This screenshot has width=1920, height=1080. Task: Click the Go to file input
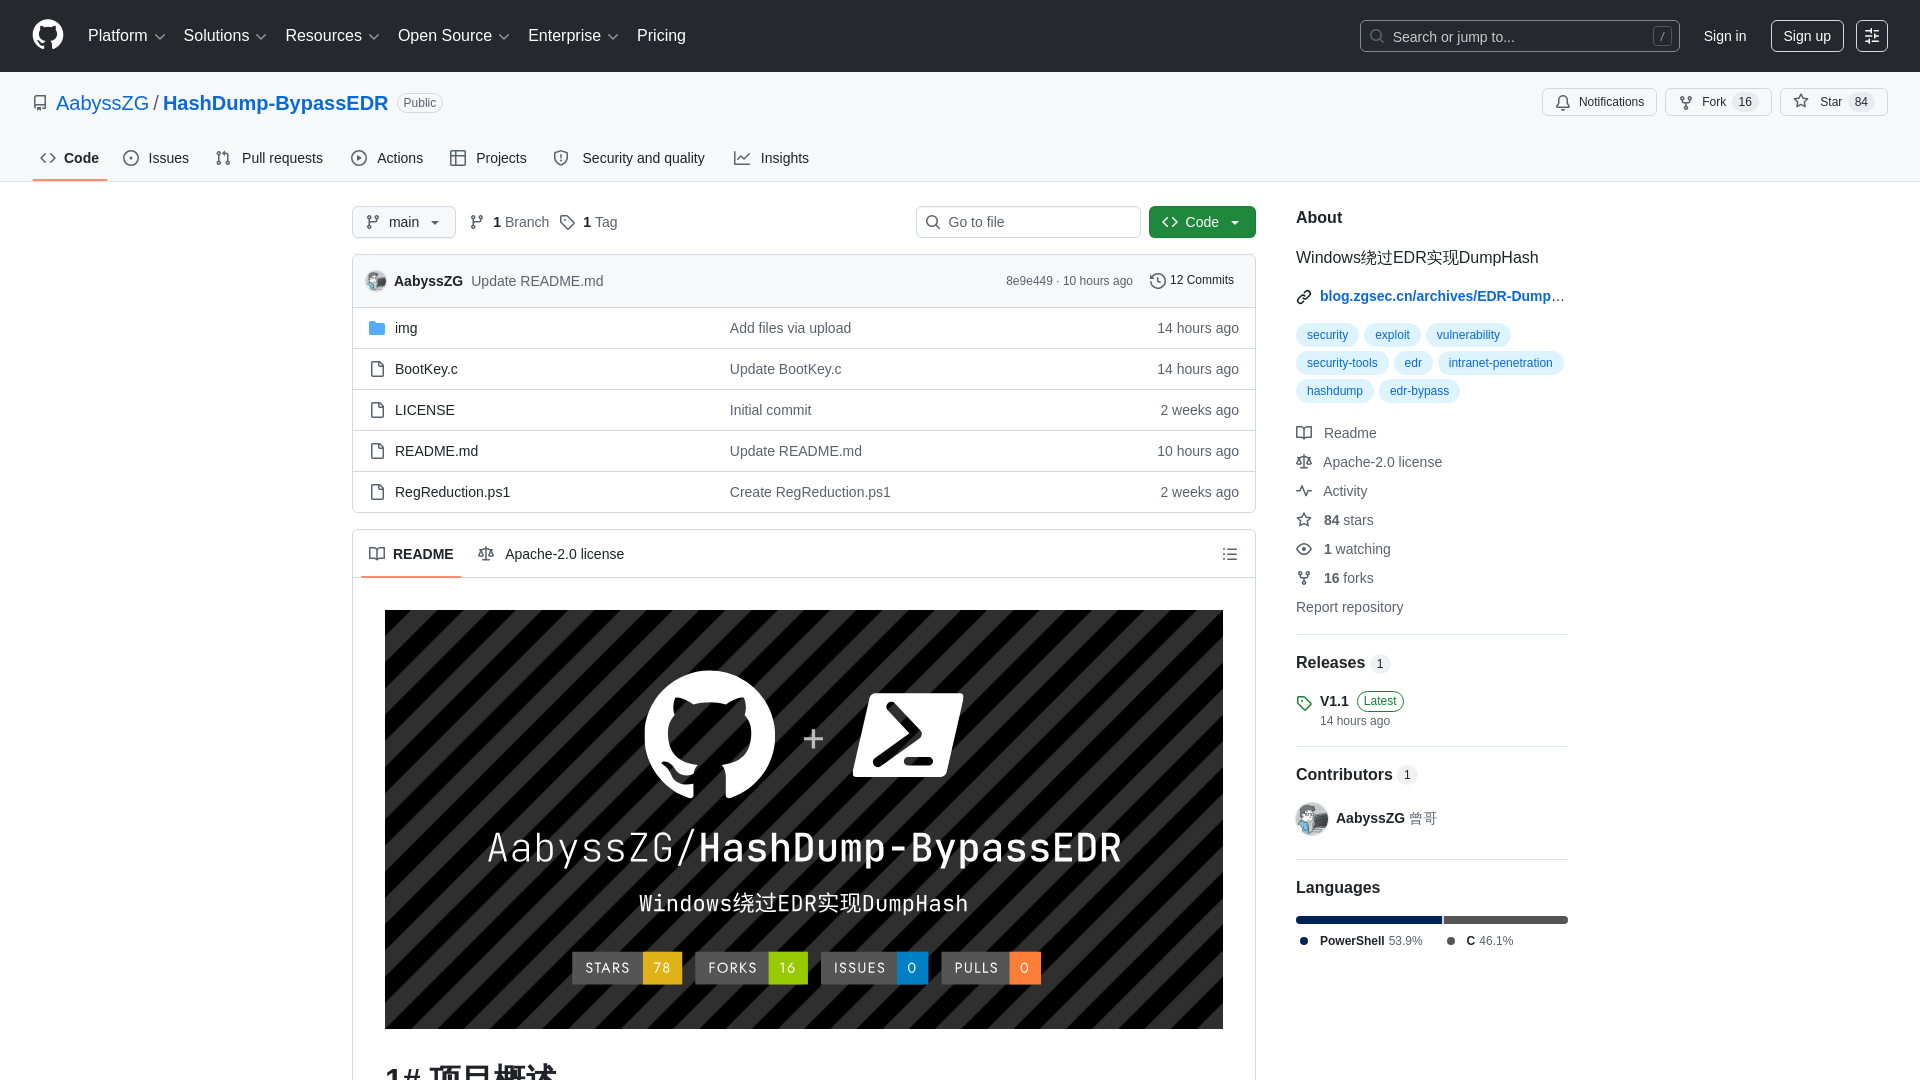(1028, 222)
